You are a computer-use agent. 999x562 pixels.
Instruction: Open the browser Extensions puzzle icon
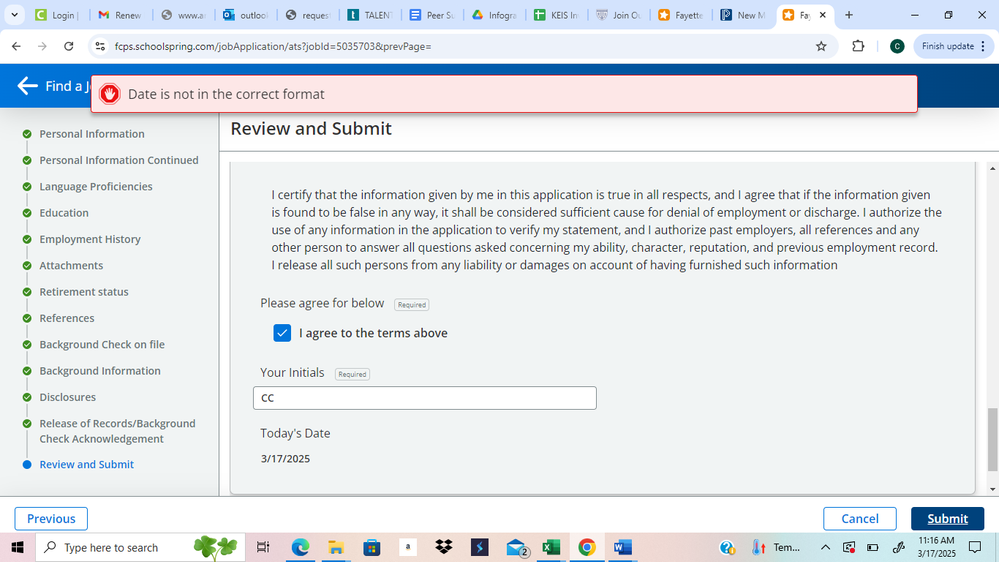tap(858, 46)
